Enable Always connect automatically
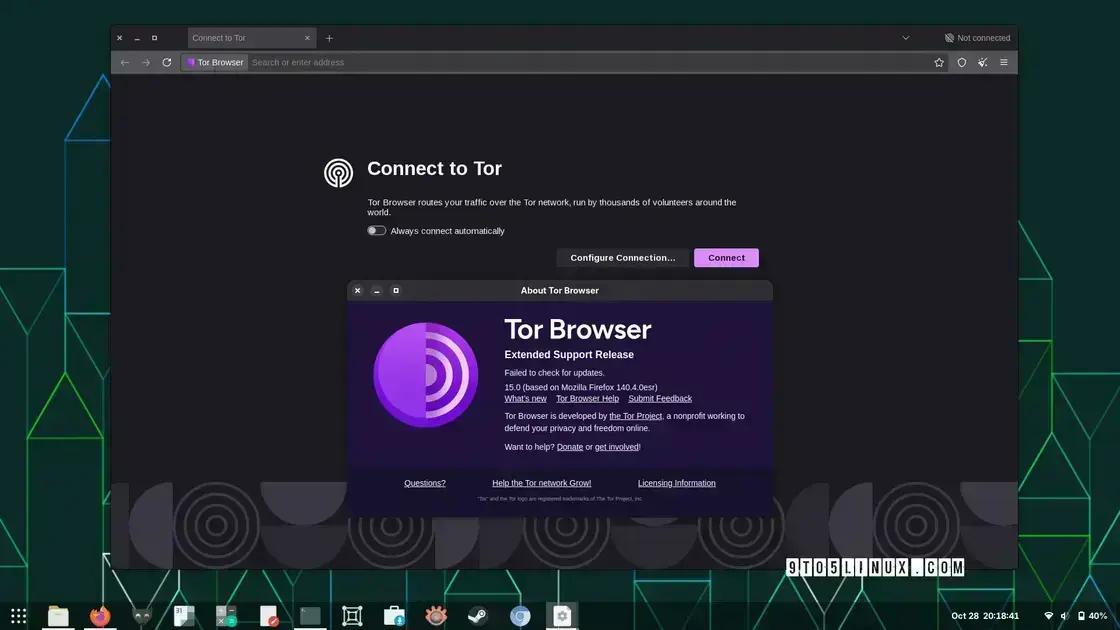The image size is (1120, 630). pyautogui.click(x=376, y=230)
